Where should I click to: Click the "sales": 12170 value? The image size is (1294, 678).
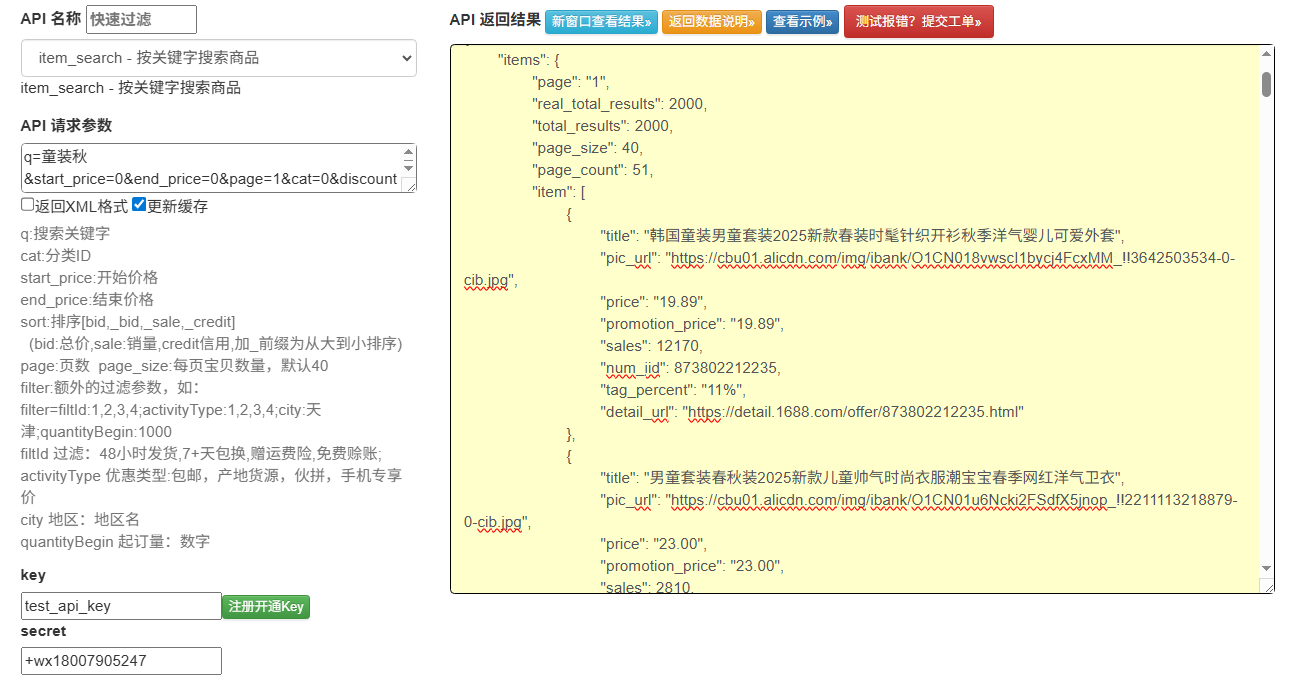pos(680,346)
